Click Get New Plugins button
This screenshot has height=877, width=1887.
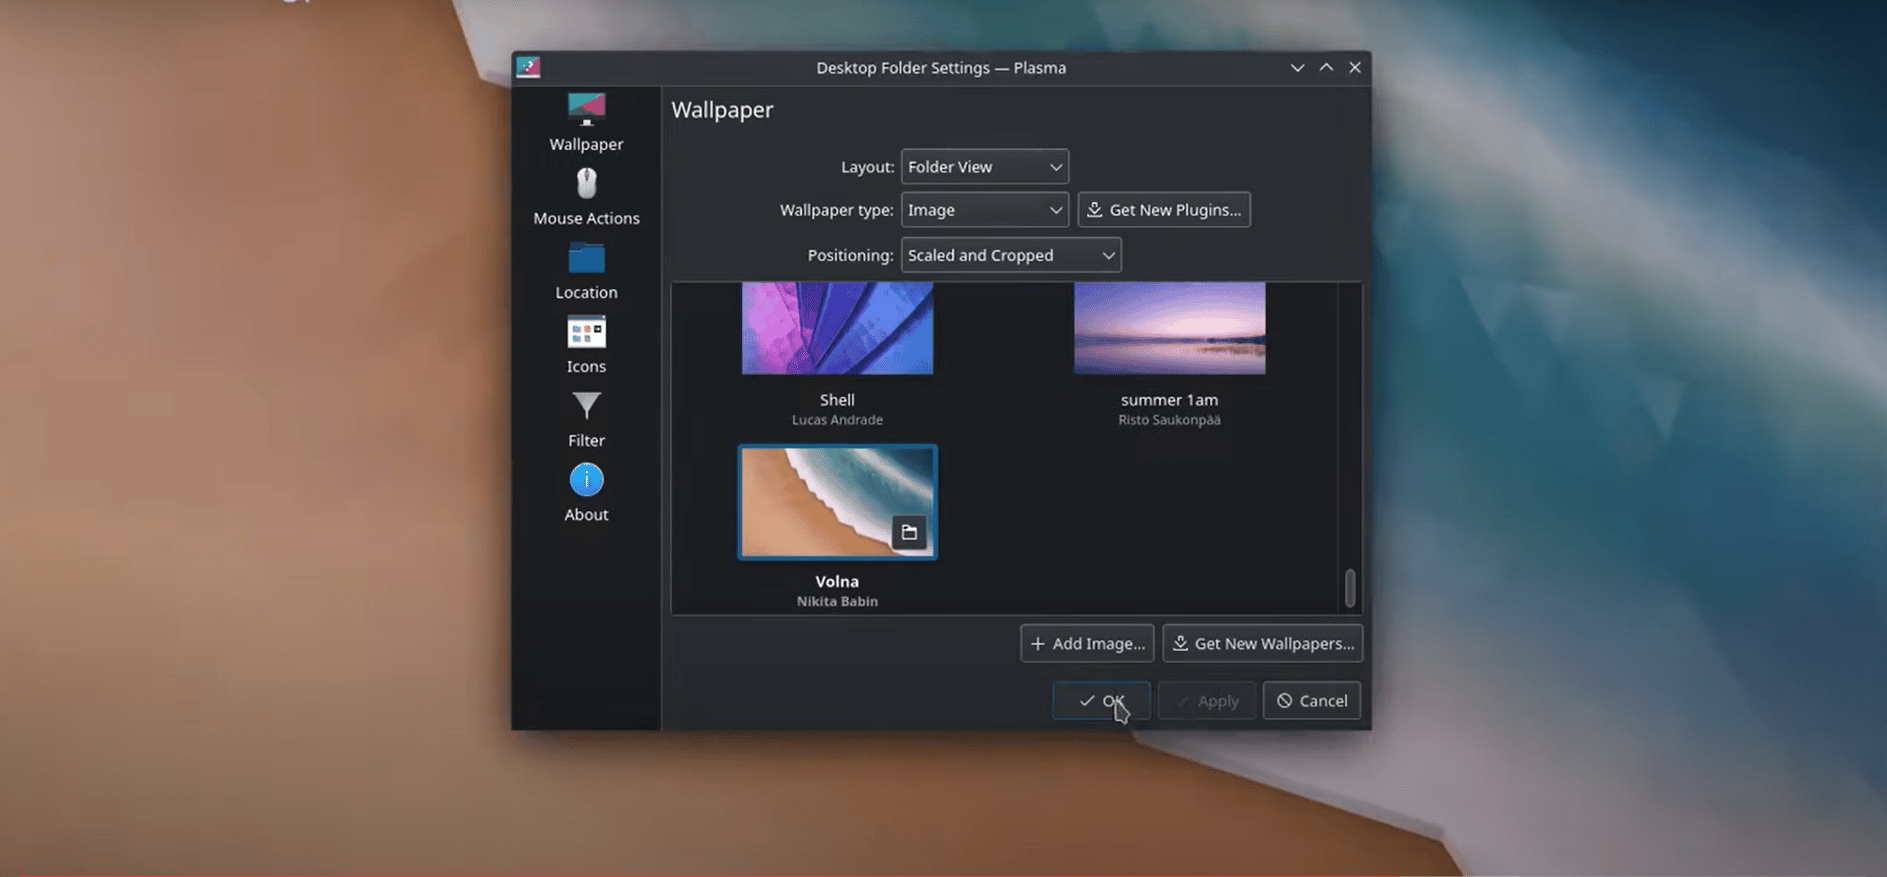[1164, 210]
